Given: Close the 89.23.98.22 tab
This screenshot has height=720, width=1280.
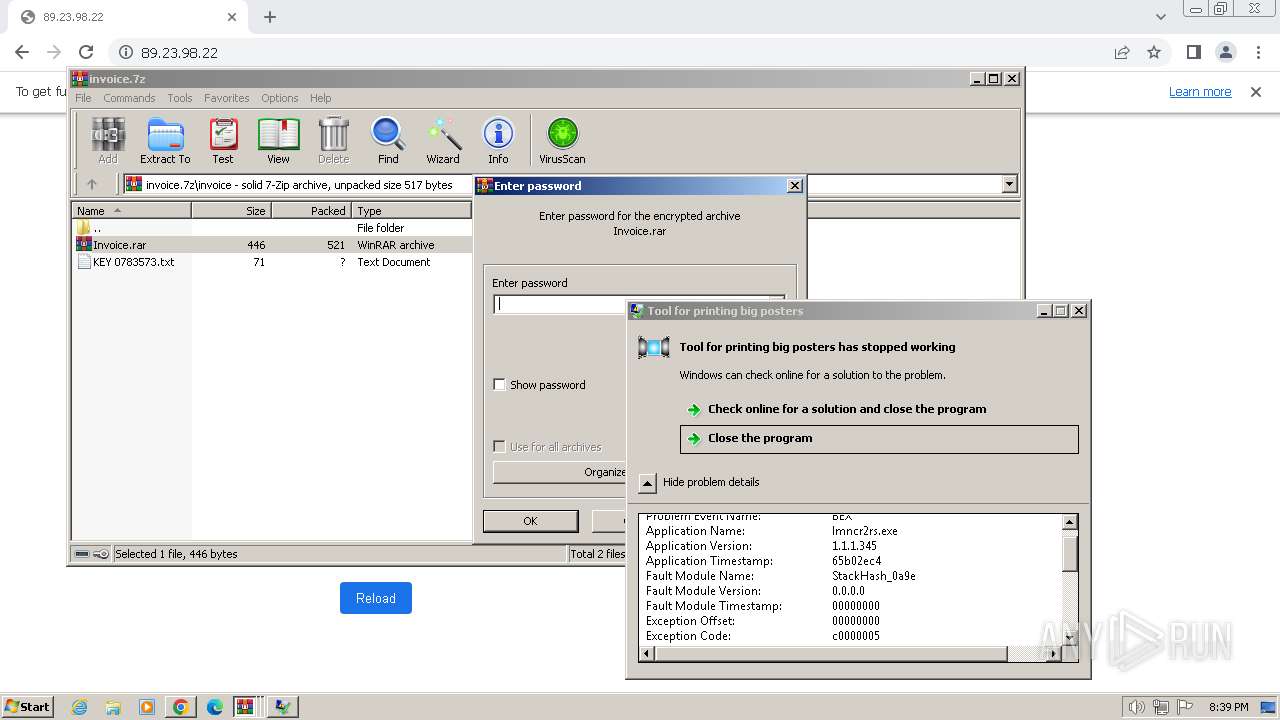Looking at the screenshot, I should point(232,17).
